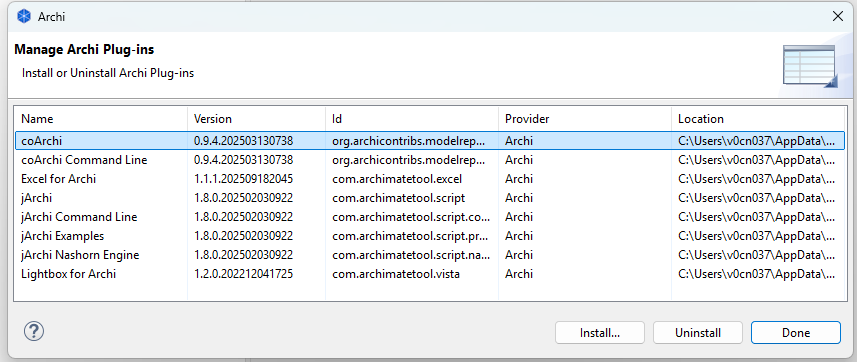857x362 pixels.
Task: Click the com.archimatetool.vista id cell
Action: coord(396,273)
